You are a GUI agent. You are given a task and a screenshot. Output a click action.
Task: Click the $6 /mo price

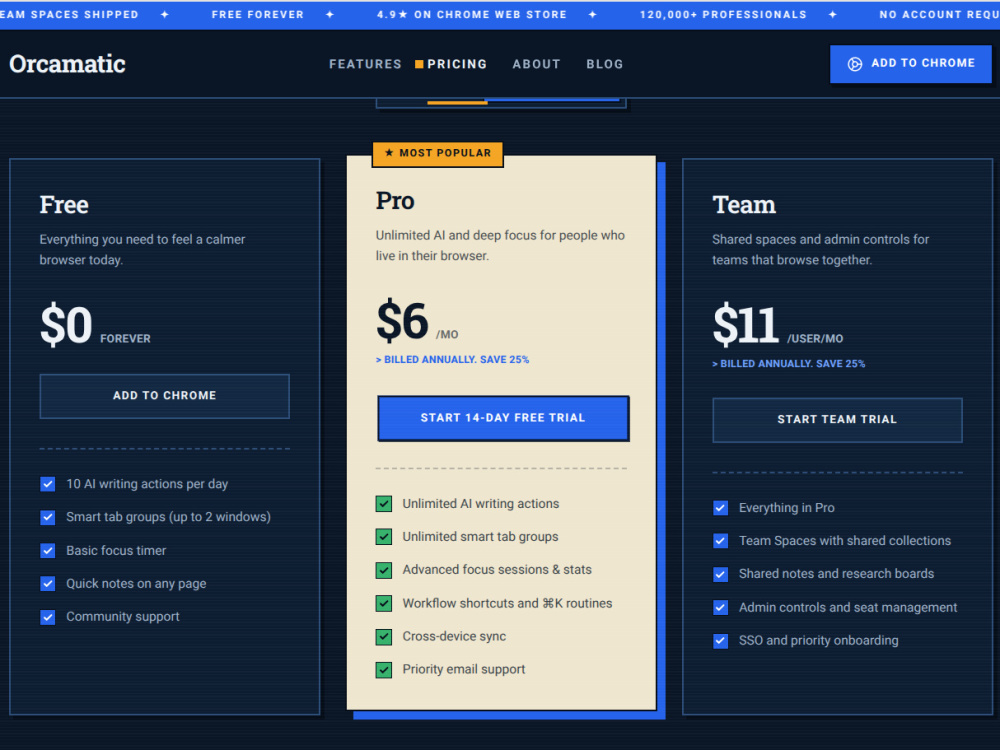[417, 322]
